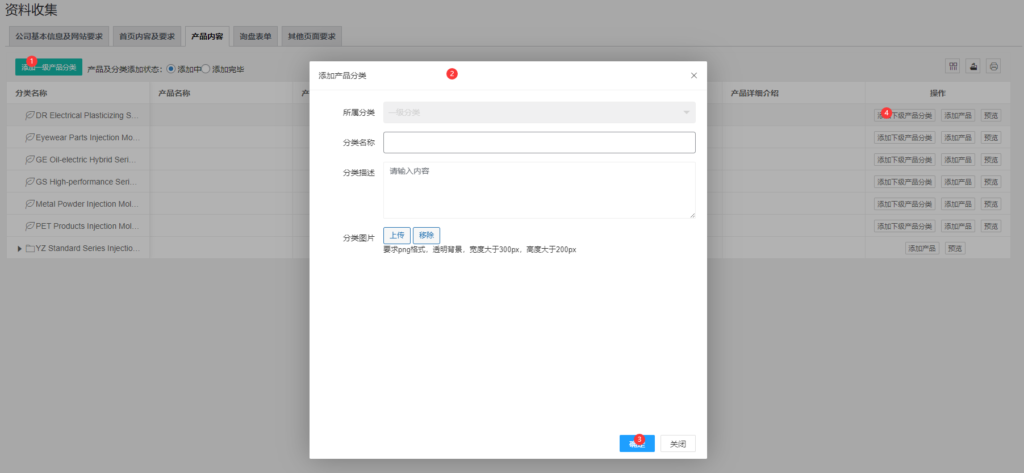Select the 添加中 radio button
Image resolution: width=1024 pixels, height=473 pixels.
171,69
